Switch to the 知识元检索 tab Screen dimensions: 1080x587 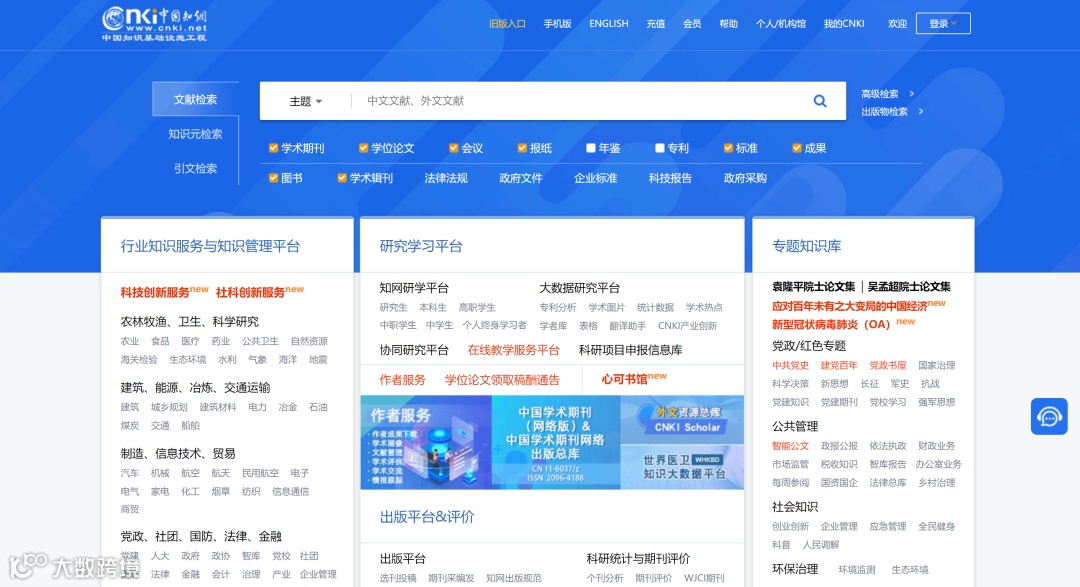pos(196,134)
